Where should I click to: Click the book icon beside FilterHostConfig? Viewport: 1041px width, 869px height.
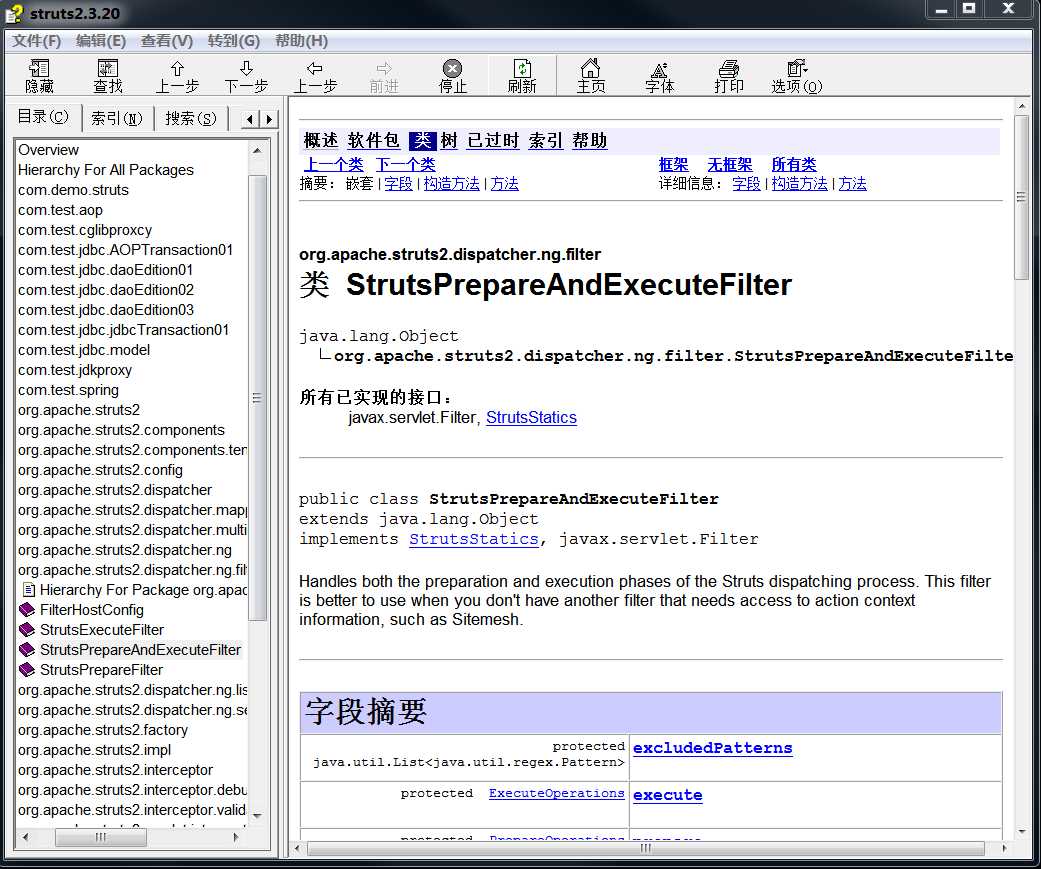click(27, 609)
